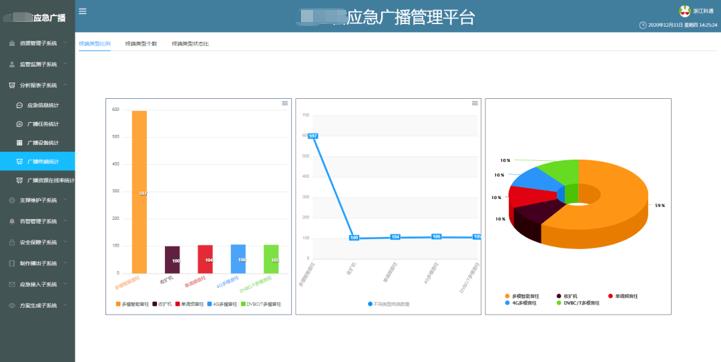This screenshot has width=721, height=362.
Task: Click the red swatch in the bar legend
Action: [x=177, y=304]
